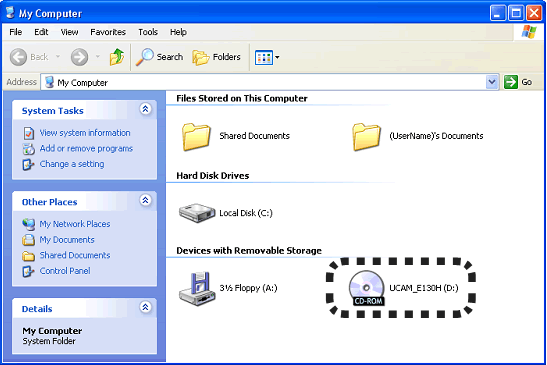Open the Search pane

click(x=159, y=57)
